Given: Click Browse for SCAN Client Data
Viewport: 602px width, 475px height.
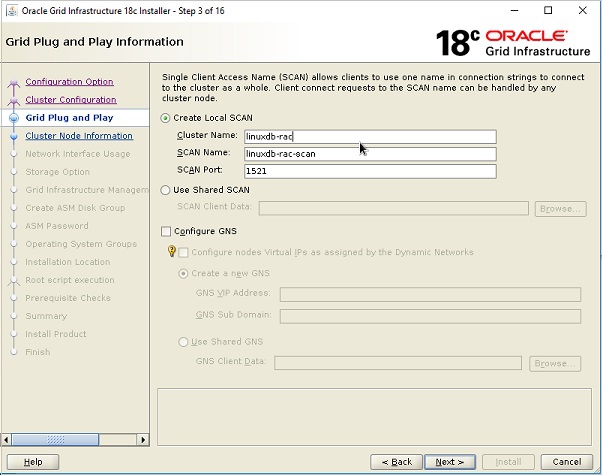Looking at the screenshot, I should [561, 209].
